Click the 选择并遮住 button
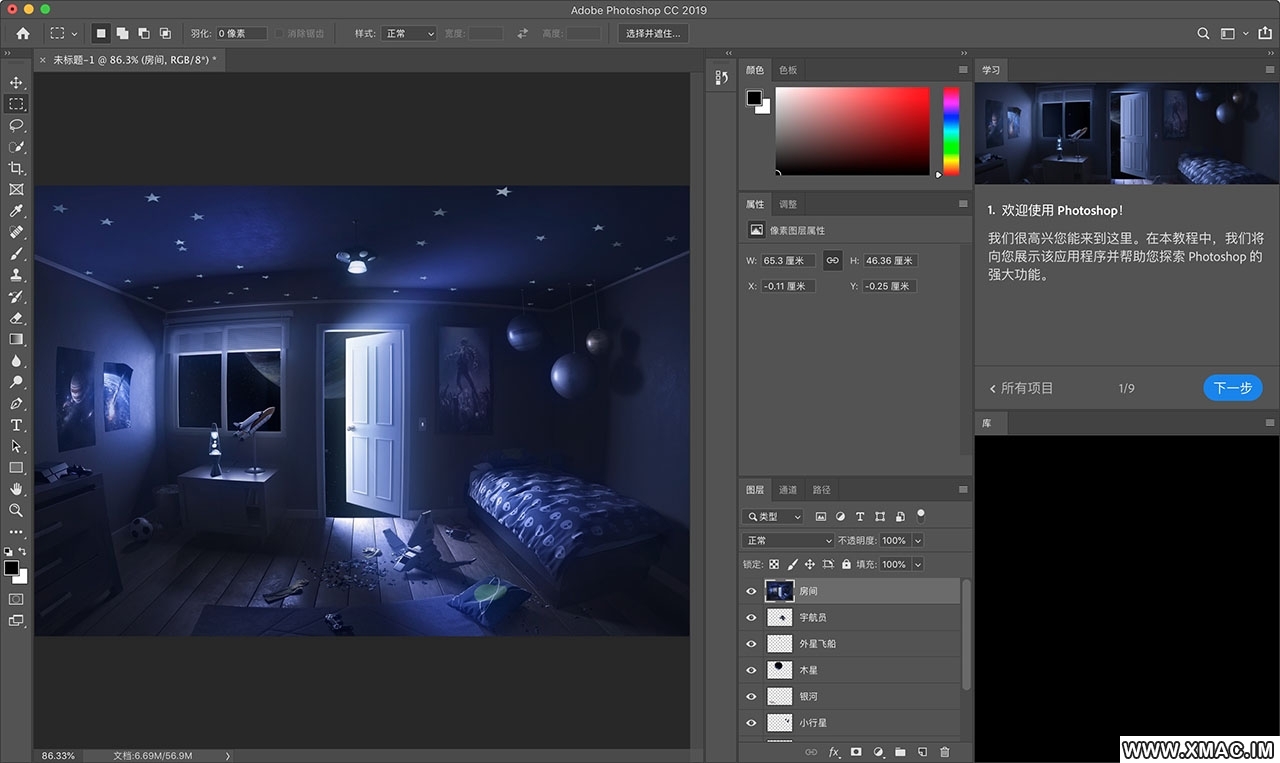Screen dimensions: 1280x763 (x=653, y=33)
